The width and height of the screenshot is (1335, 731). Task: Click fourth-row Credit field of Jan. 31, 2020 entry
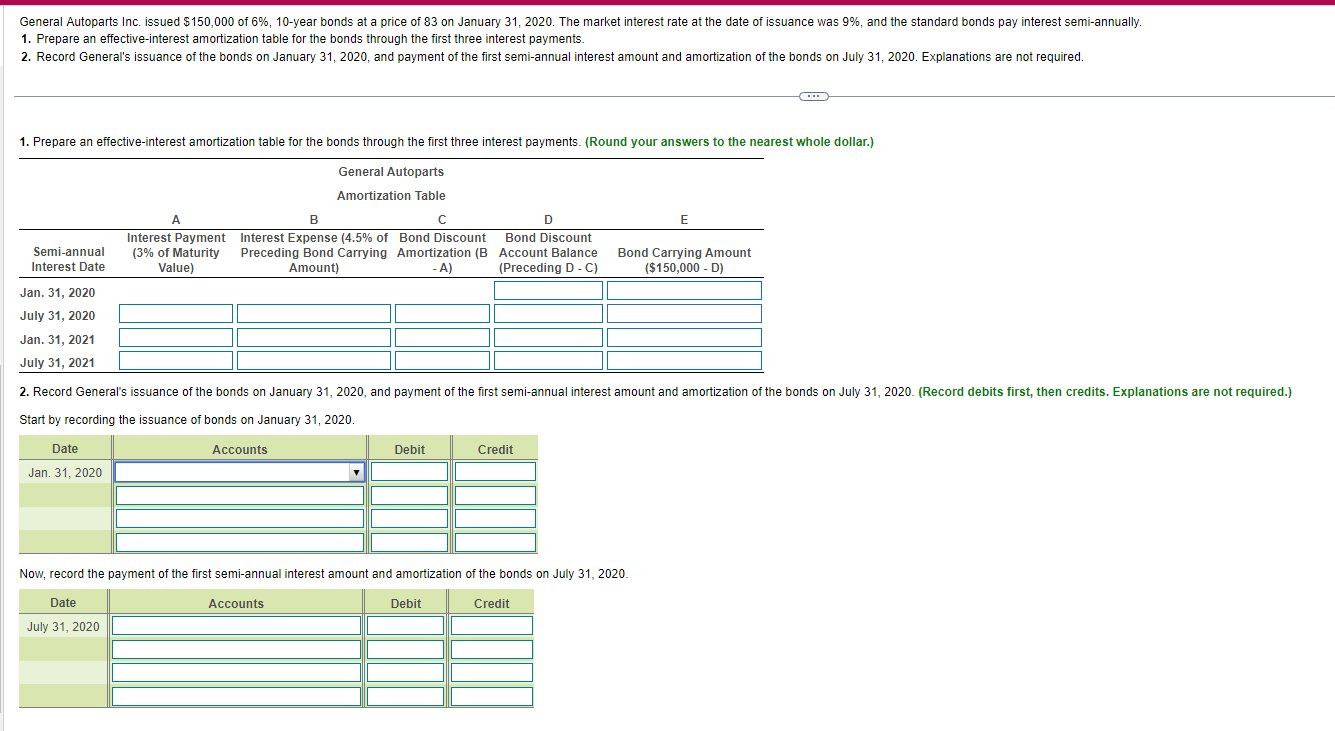tap(495, 542)
